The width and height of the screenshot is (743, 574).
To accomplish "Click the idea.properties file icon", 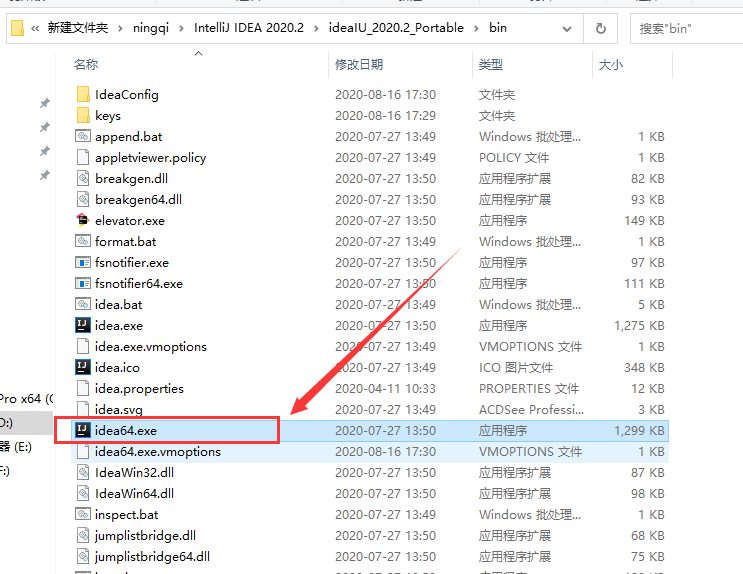I will [83, 388].
